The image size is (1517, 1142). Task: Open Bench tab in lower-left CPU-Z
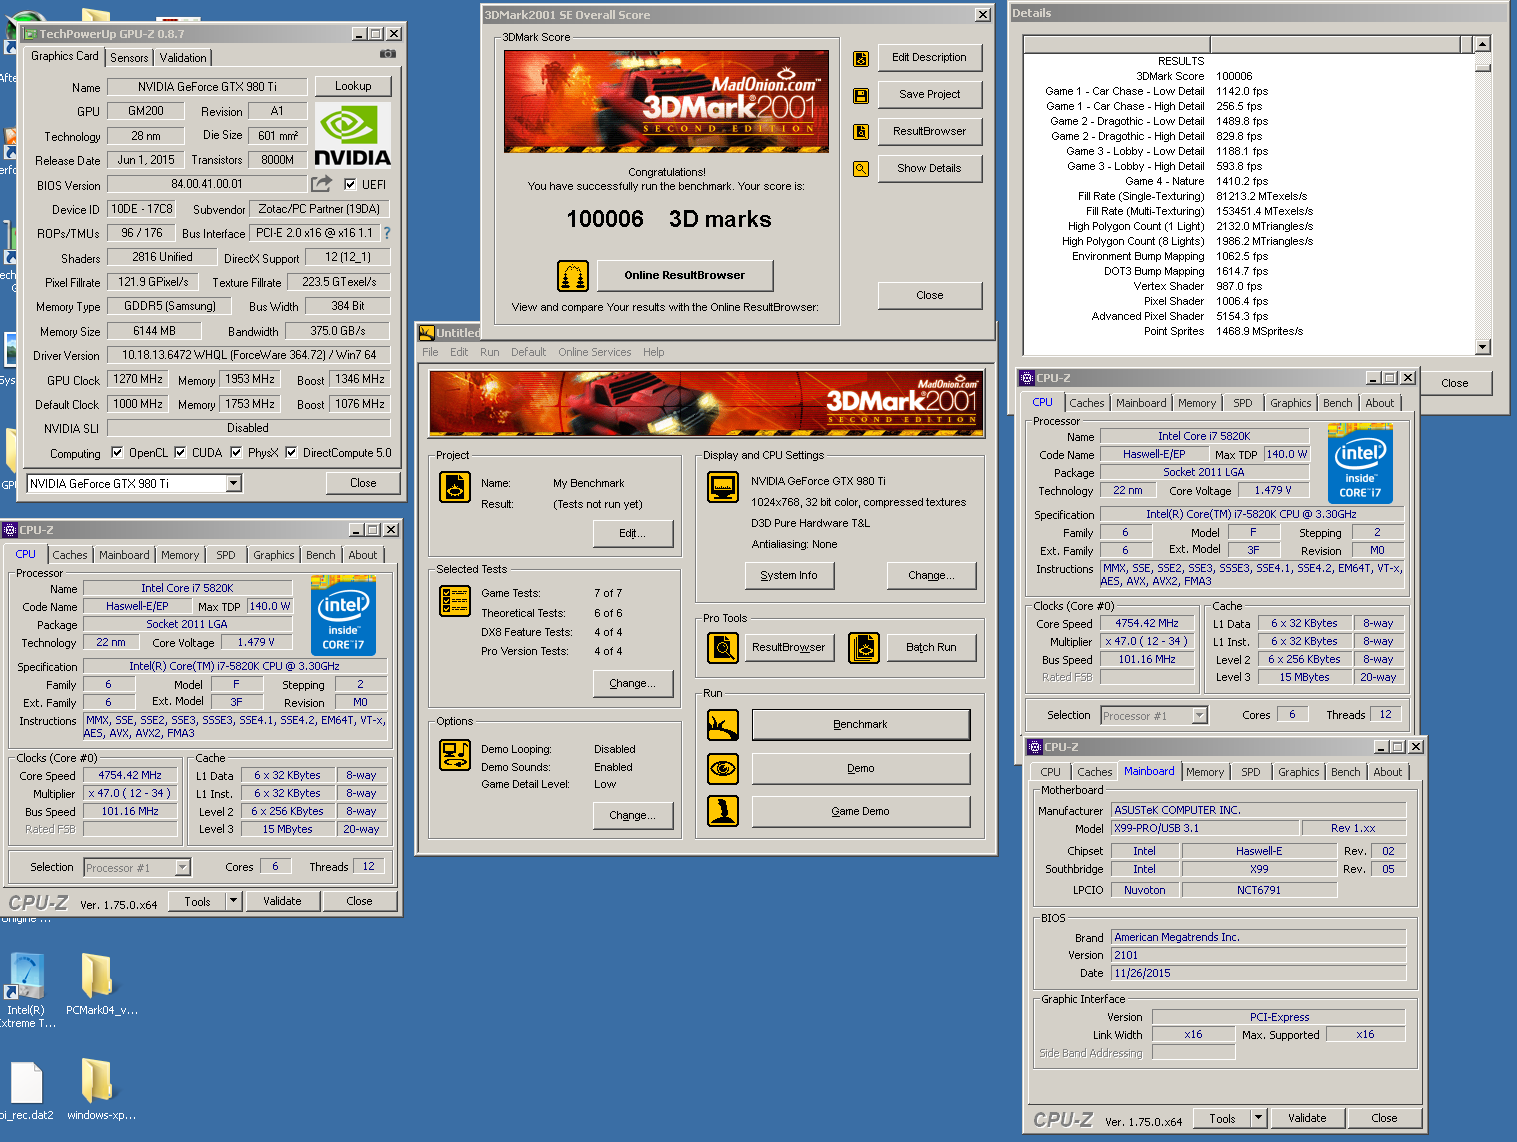(x=321, y=555)
